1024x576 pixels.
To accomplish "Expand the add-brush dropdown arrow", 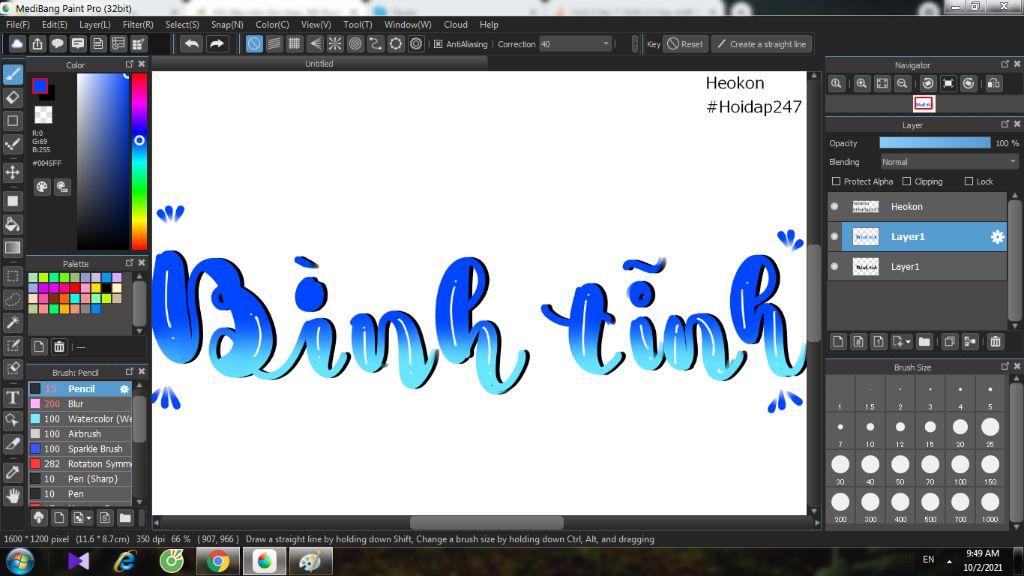I will click(x=89, y=519).
